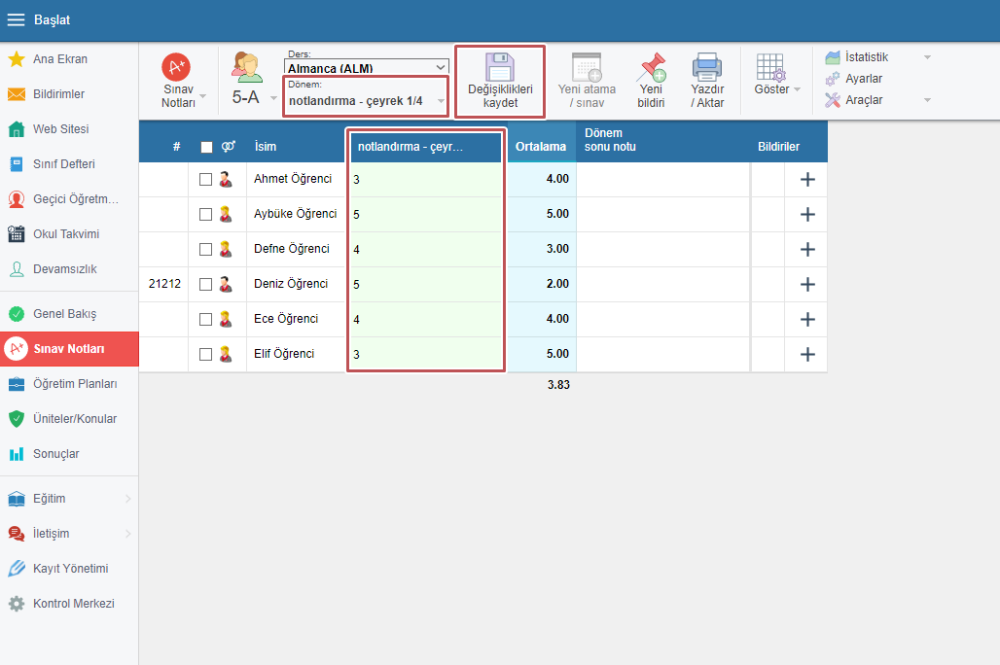Expand the İstatistik dropdown arrow
This screenshot has width=1000, height=665.
(927, 57)
